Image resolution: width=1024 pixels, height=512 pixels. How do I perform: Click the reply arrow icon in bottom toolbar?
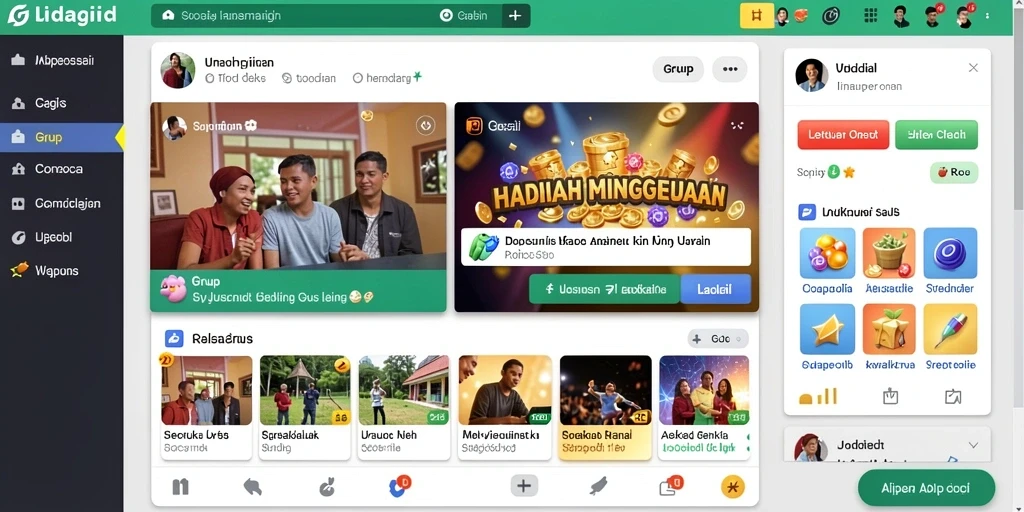252,486
